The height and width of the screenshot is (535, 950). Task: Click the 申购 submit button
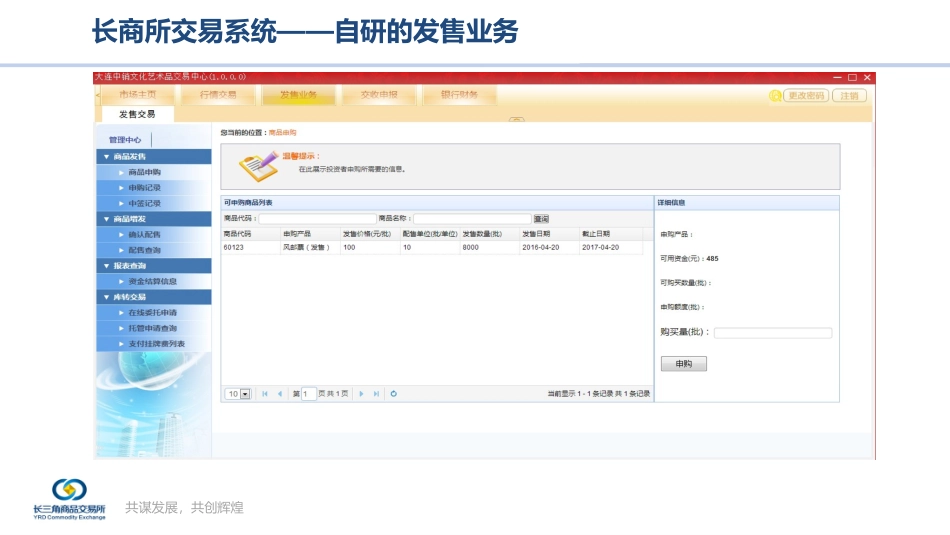click(683, 364)
